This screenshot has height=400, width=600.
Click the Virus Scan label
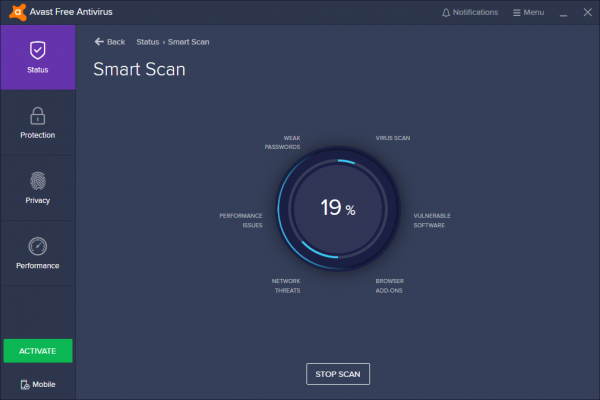393,138
